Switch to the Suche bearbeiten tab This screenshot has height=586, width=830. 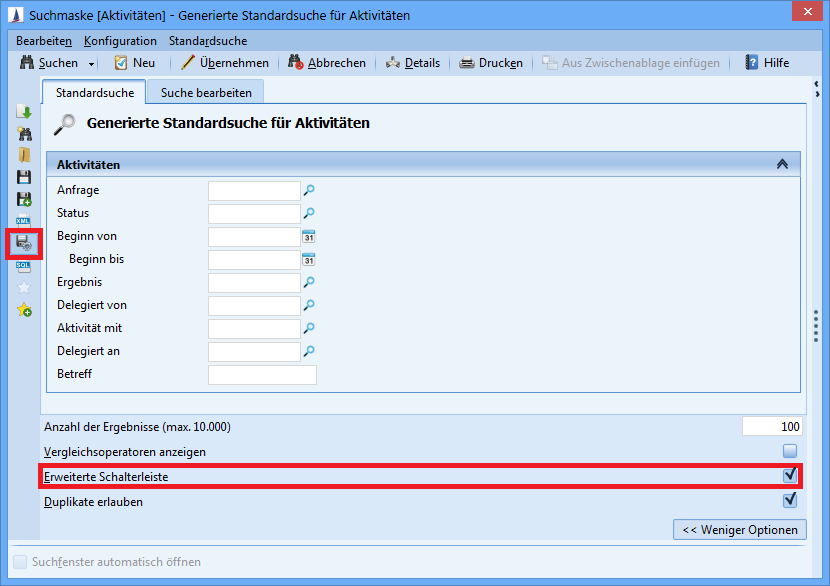205,92
